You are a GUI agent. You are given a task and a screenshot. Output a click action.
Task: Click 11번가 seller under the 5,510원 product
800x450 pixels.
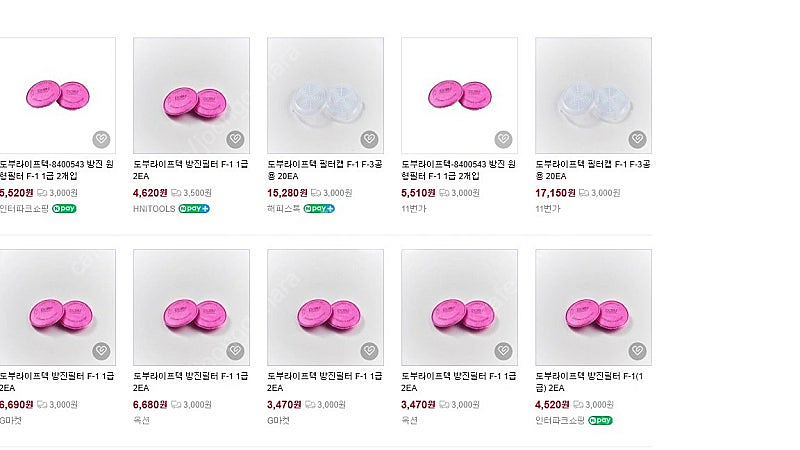[413, 209]
